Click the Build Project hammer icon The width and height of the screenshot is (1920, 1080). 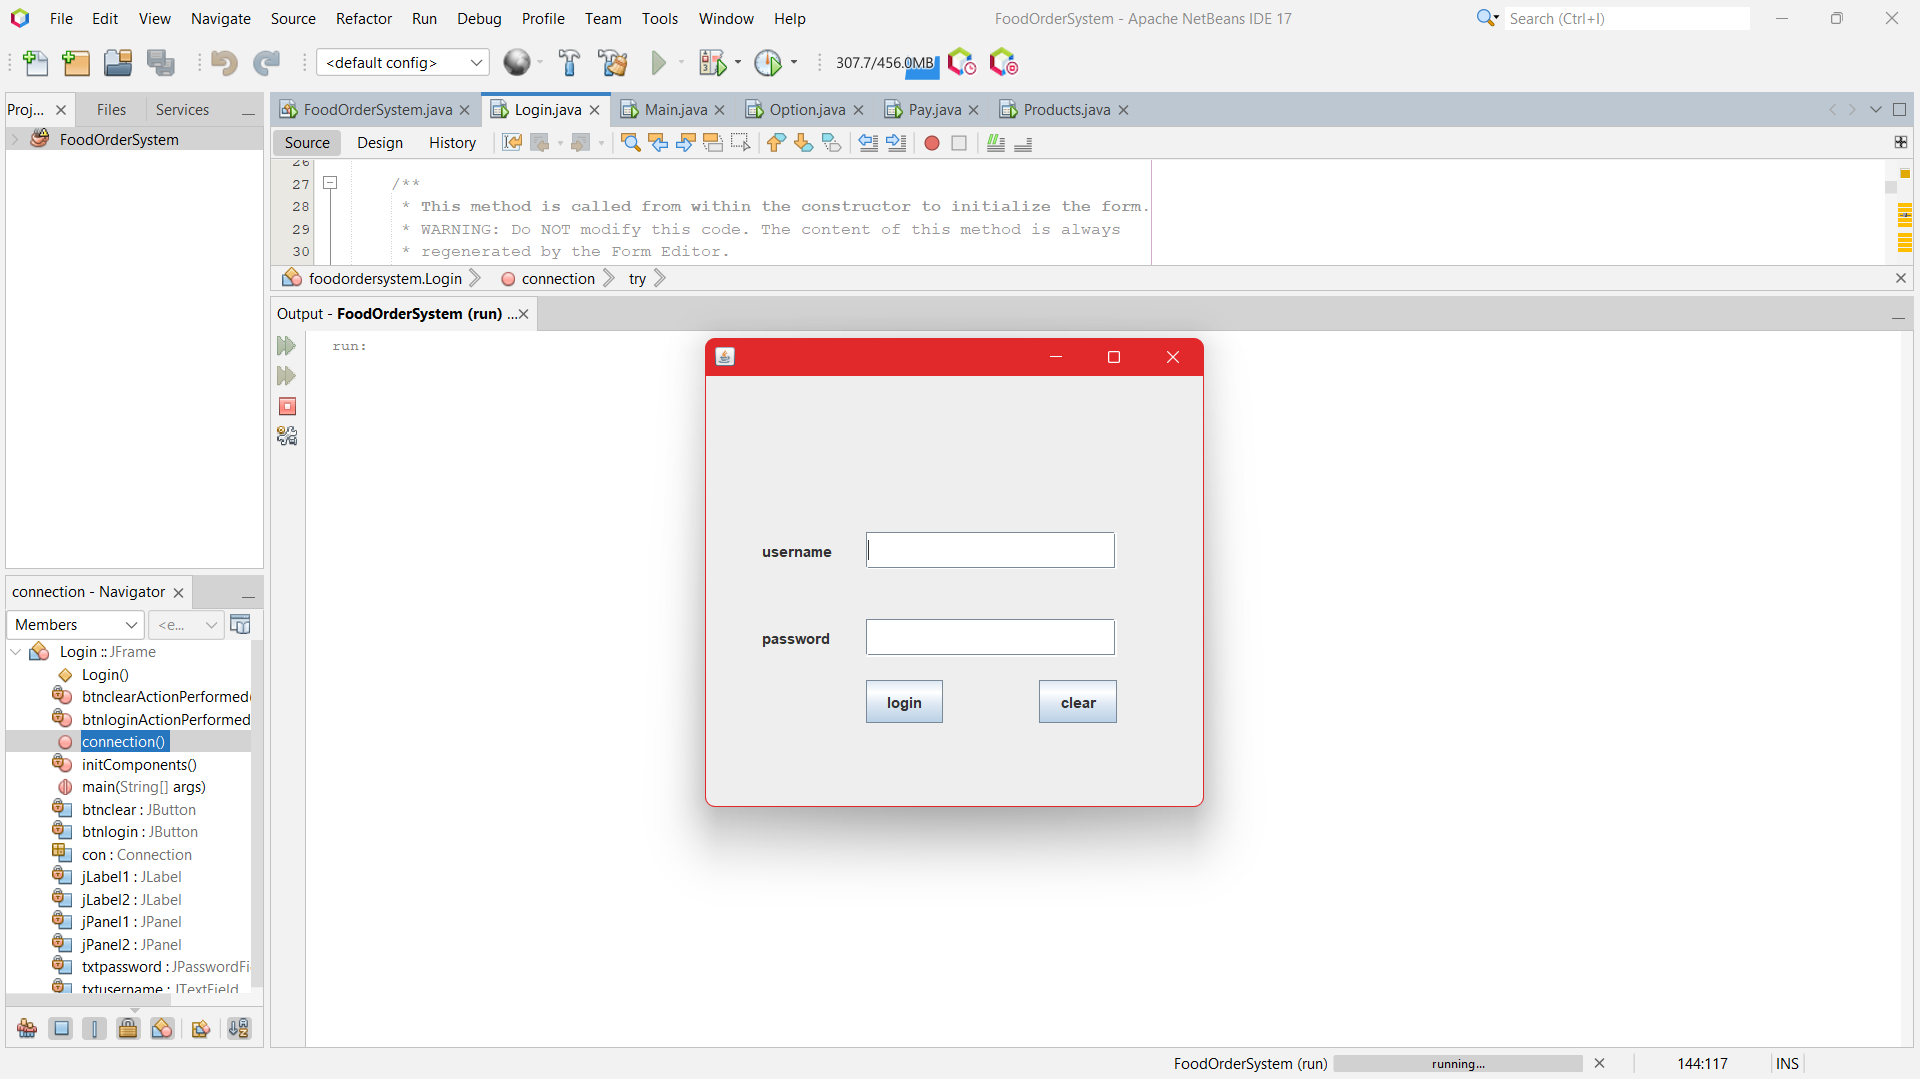[x=569, y=63]
